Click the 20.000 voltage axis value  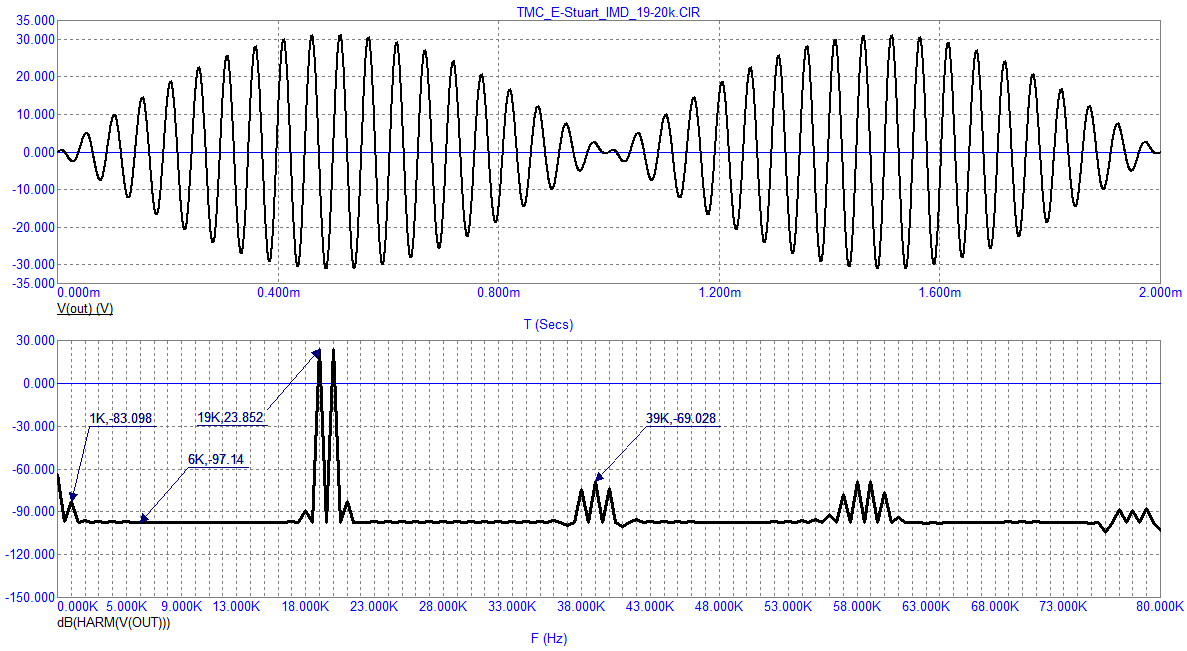click(x=35, y=76)
